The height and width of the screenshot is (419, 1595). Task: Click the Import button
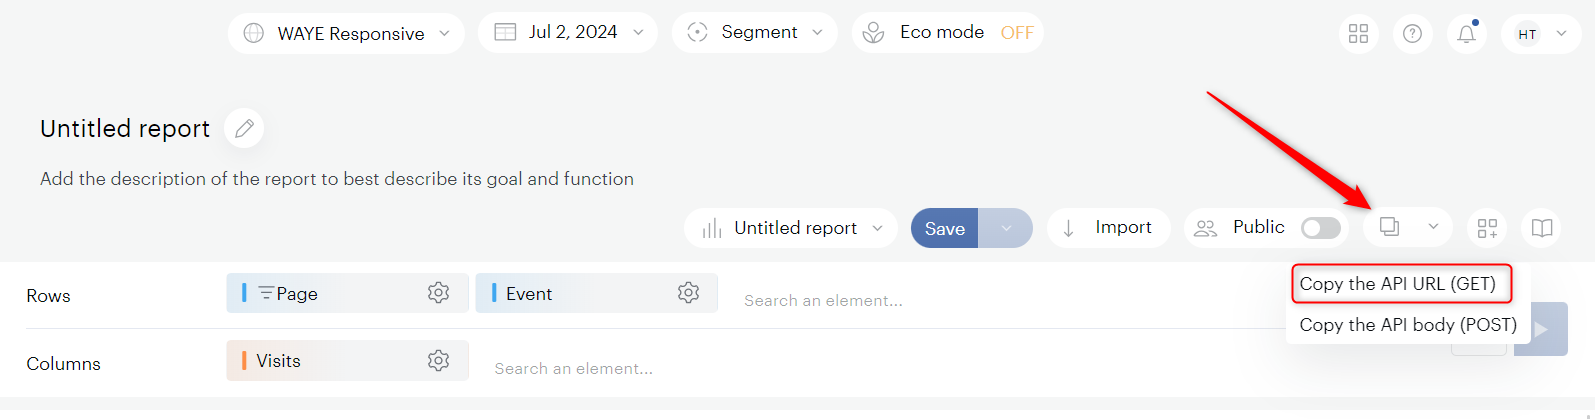coord(1108,228)
